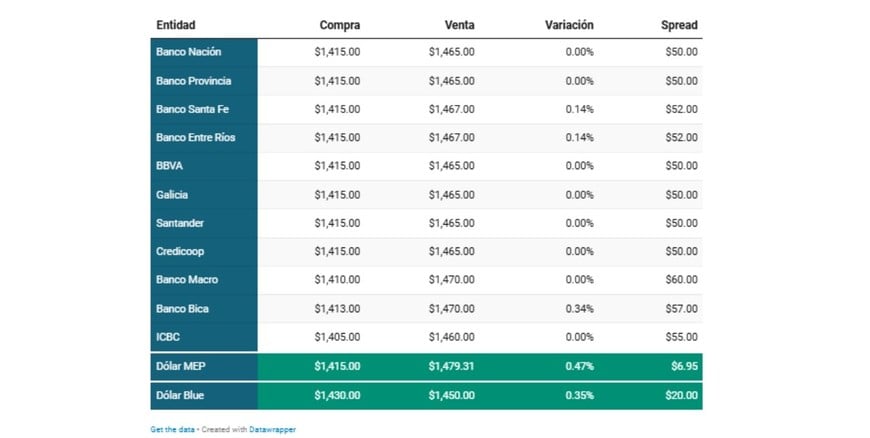The height and width of the screenshot is (438, 870).
Task: Click the Dólar MEP row label
Action: pos(181,367)
